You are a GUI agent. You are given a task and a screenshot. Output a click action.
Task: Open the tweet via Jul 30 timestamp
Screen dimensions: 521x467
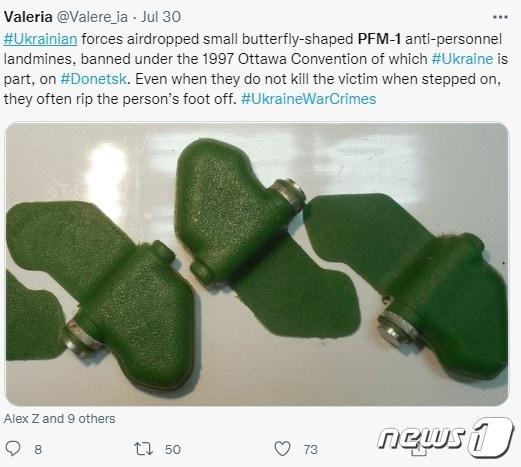[x=160, y=17]
